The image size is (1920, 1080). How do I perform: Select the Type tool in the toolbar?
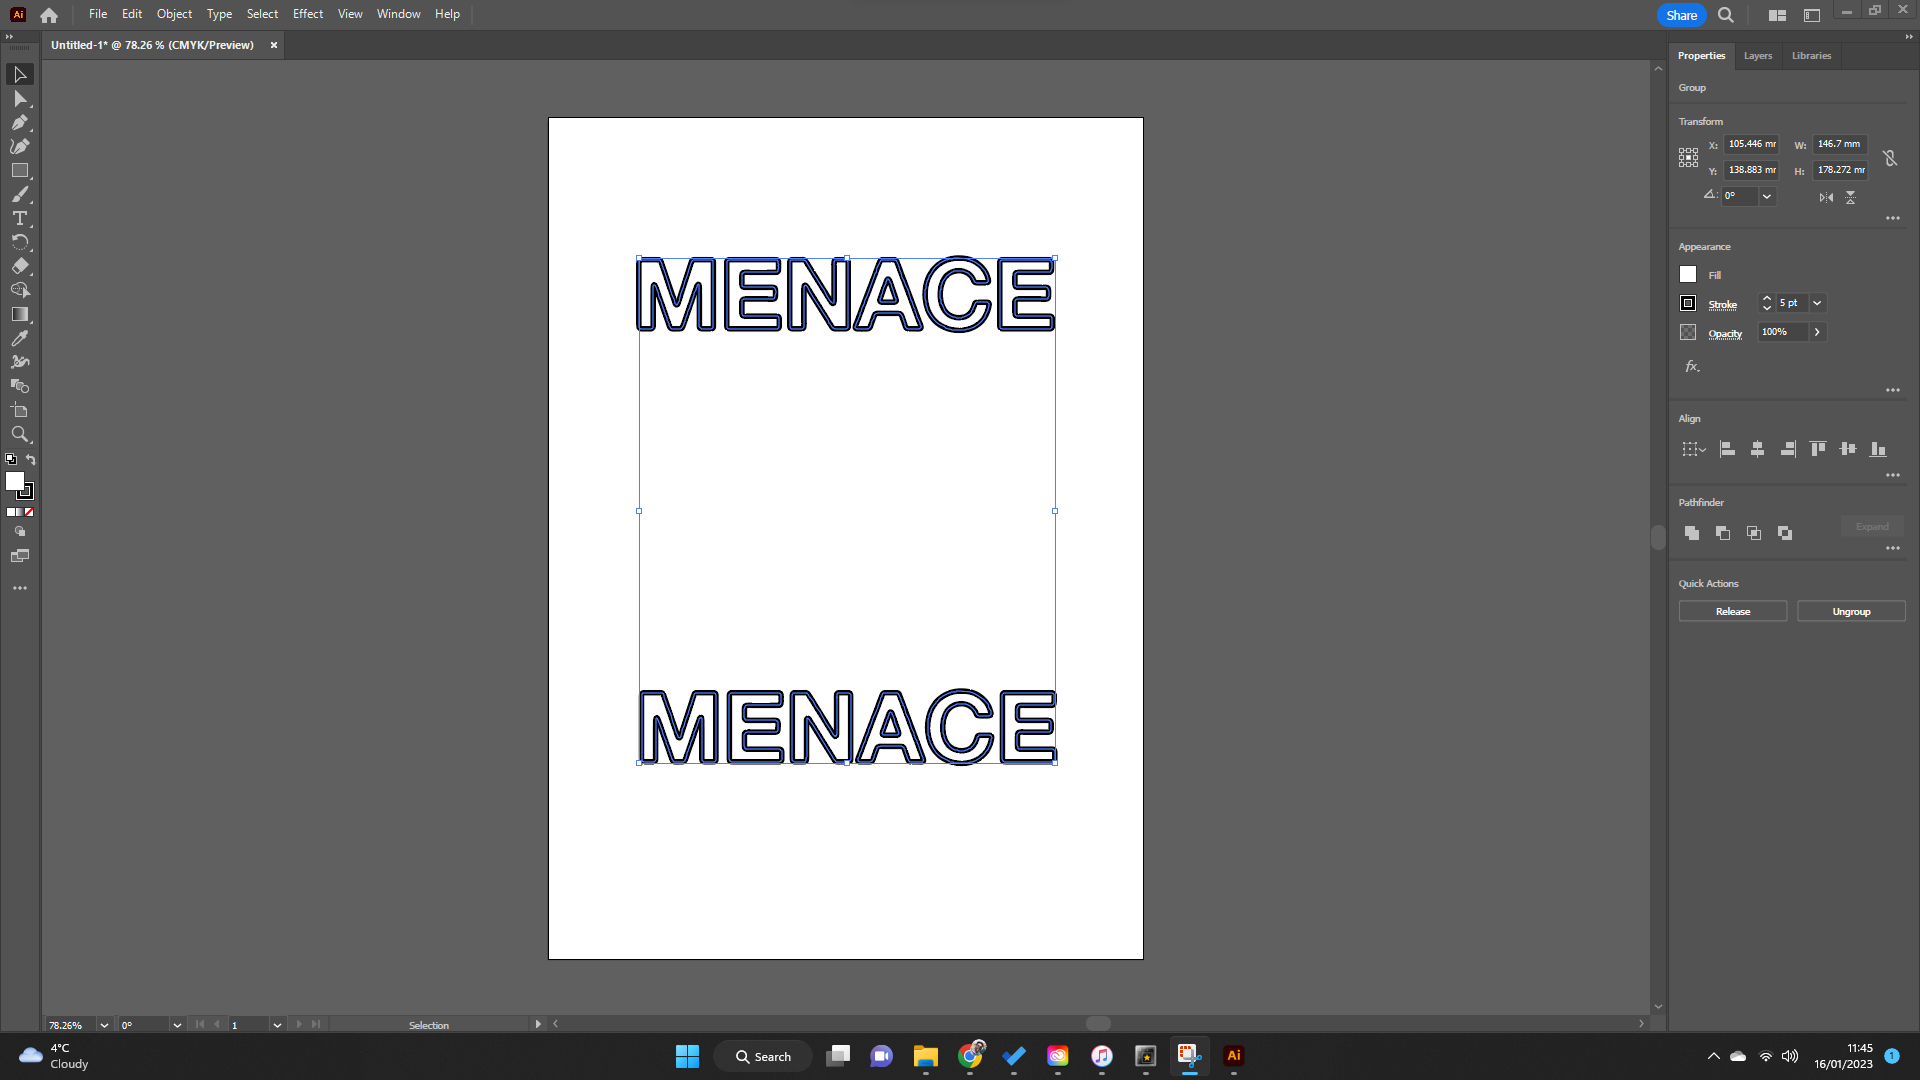[20, 218]
